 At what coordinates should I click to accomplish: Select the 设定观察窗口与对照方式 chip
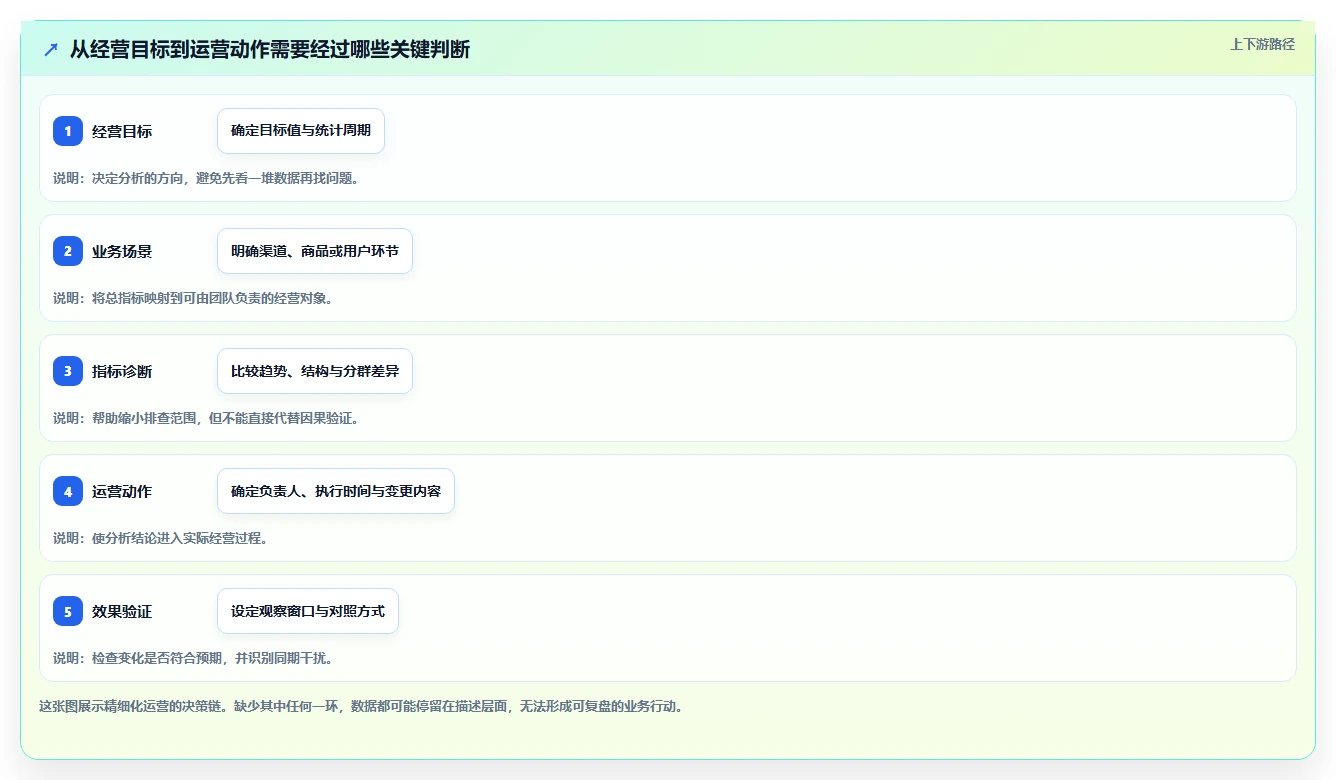pos(308,611)
